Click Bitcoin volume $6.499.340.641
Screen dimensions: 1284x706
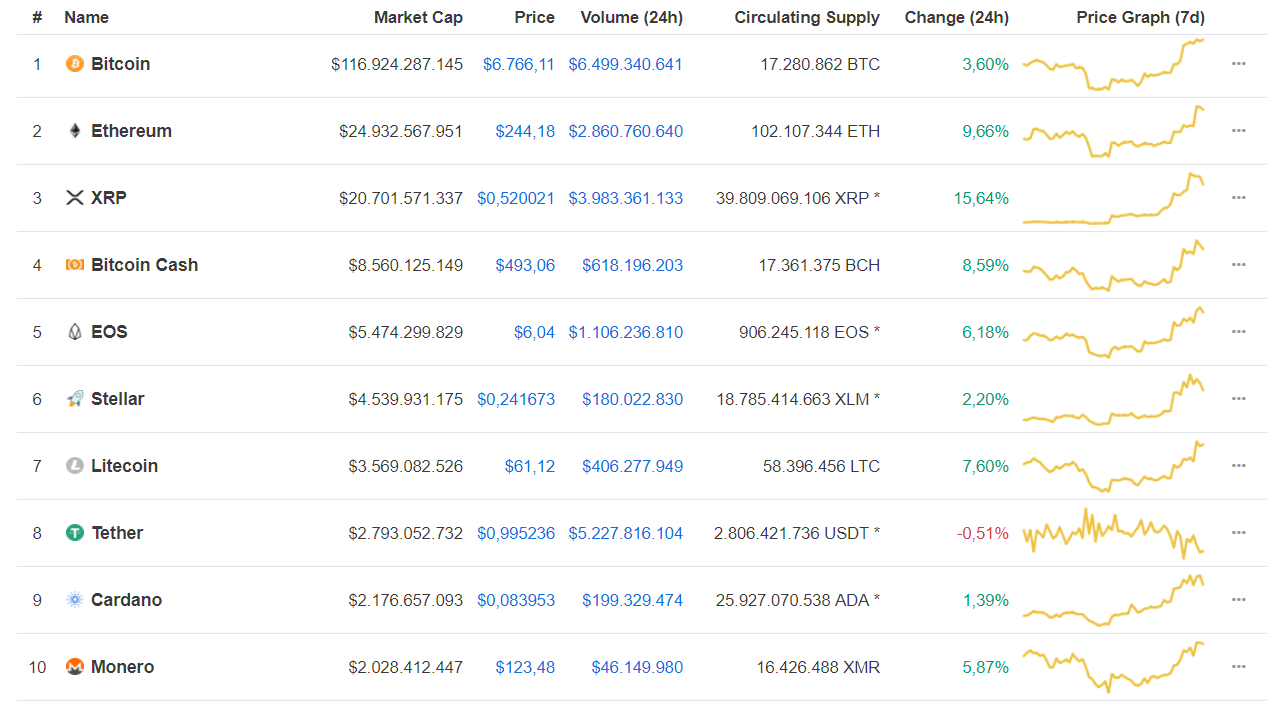coord(626,64)
